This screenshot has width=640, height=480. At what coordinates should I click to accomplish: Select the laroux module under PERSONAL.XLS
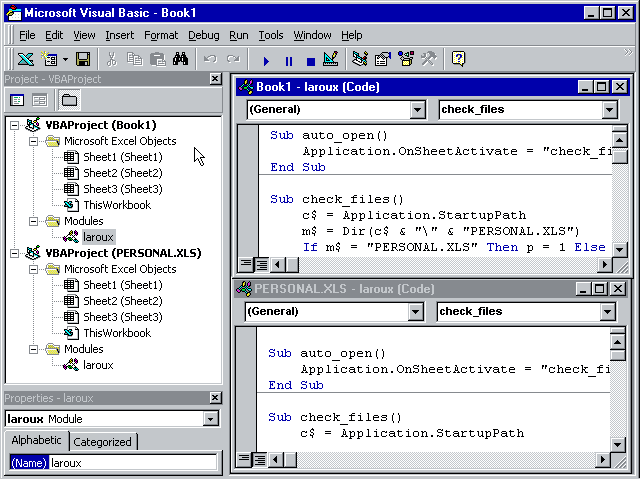(98, 365)
